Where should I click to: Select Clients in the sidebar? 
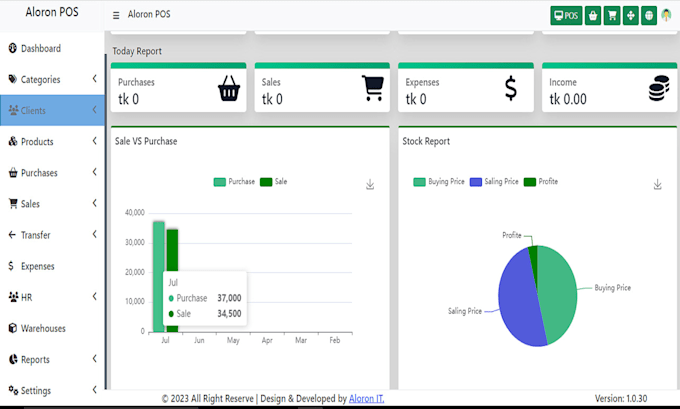coord(52,110)
